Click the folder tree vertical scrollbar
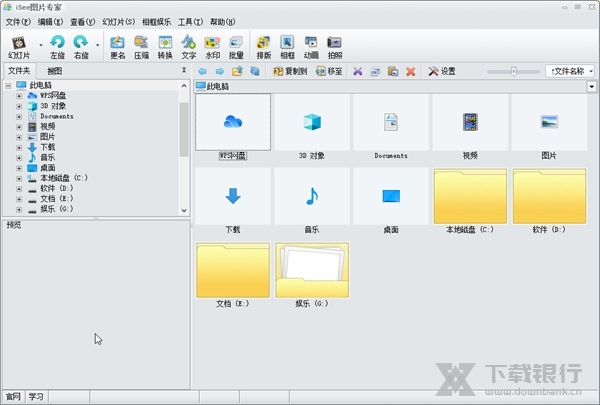This screenshot has width=600, height=405. point(184,129)
